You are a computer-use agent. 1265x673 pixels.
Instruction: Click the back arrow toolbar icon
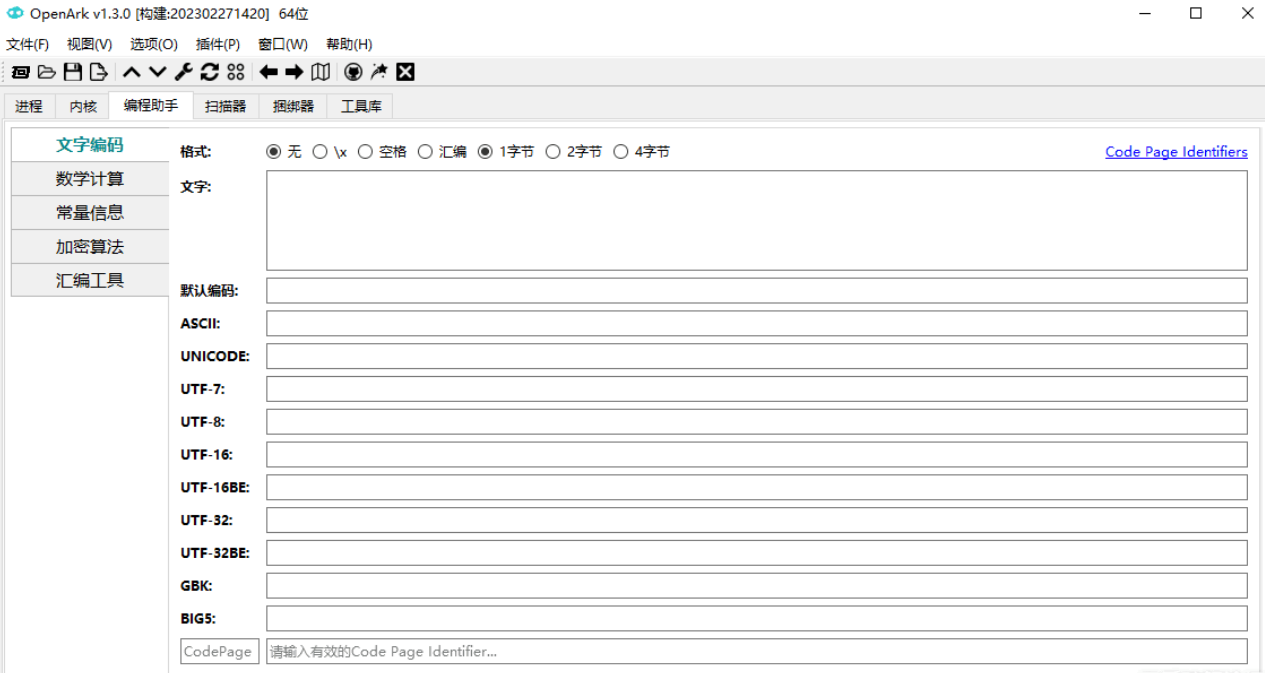pos(266,71)
